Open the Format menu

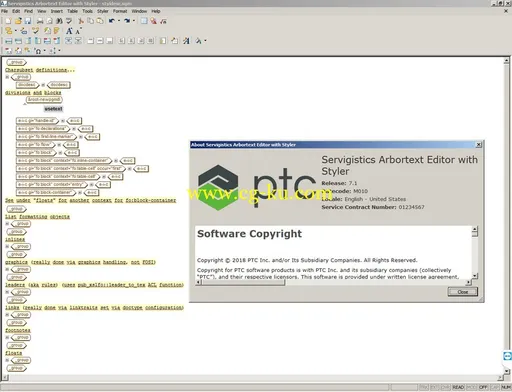tap(120, 11)
